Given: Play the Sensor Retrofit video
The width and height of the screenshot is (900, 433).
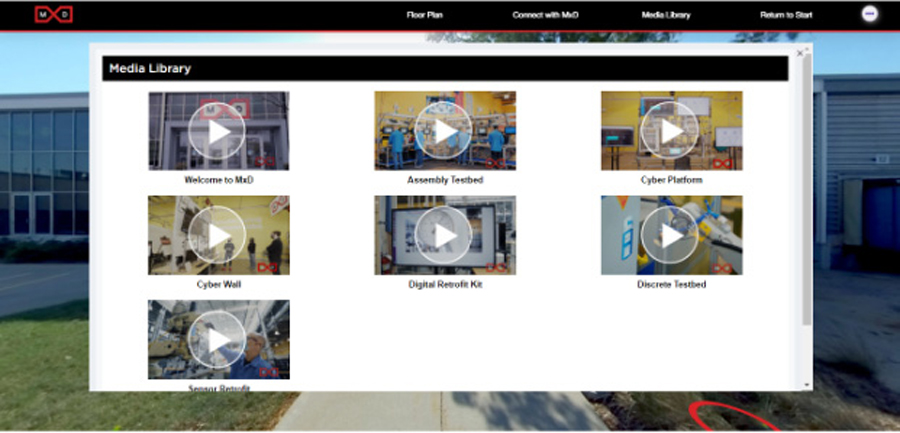Looking at the screenshot, I should click(x=218, y=339).
